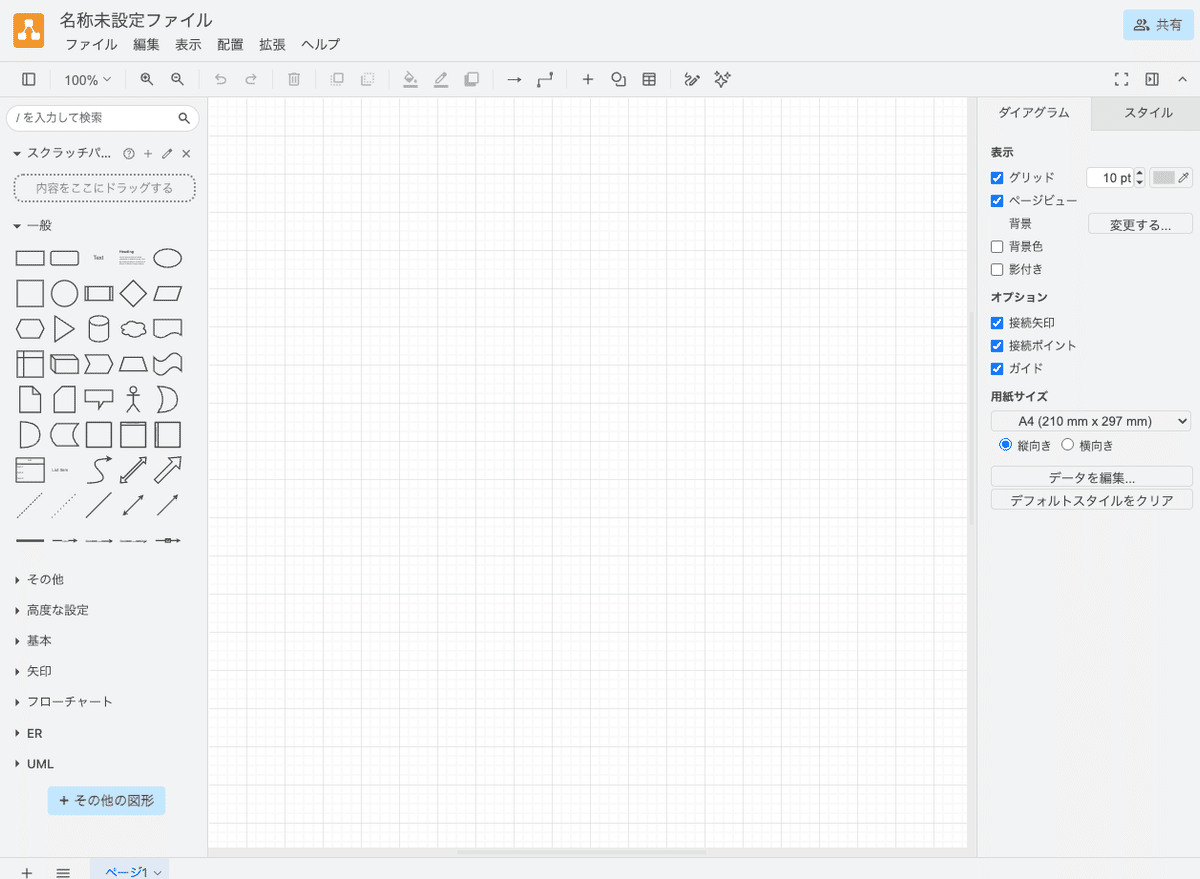Open the 100% zoom dropdown
Viewport: 1200px width, 879px height.
[88, 80]
